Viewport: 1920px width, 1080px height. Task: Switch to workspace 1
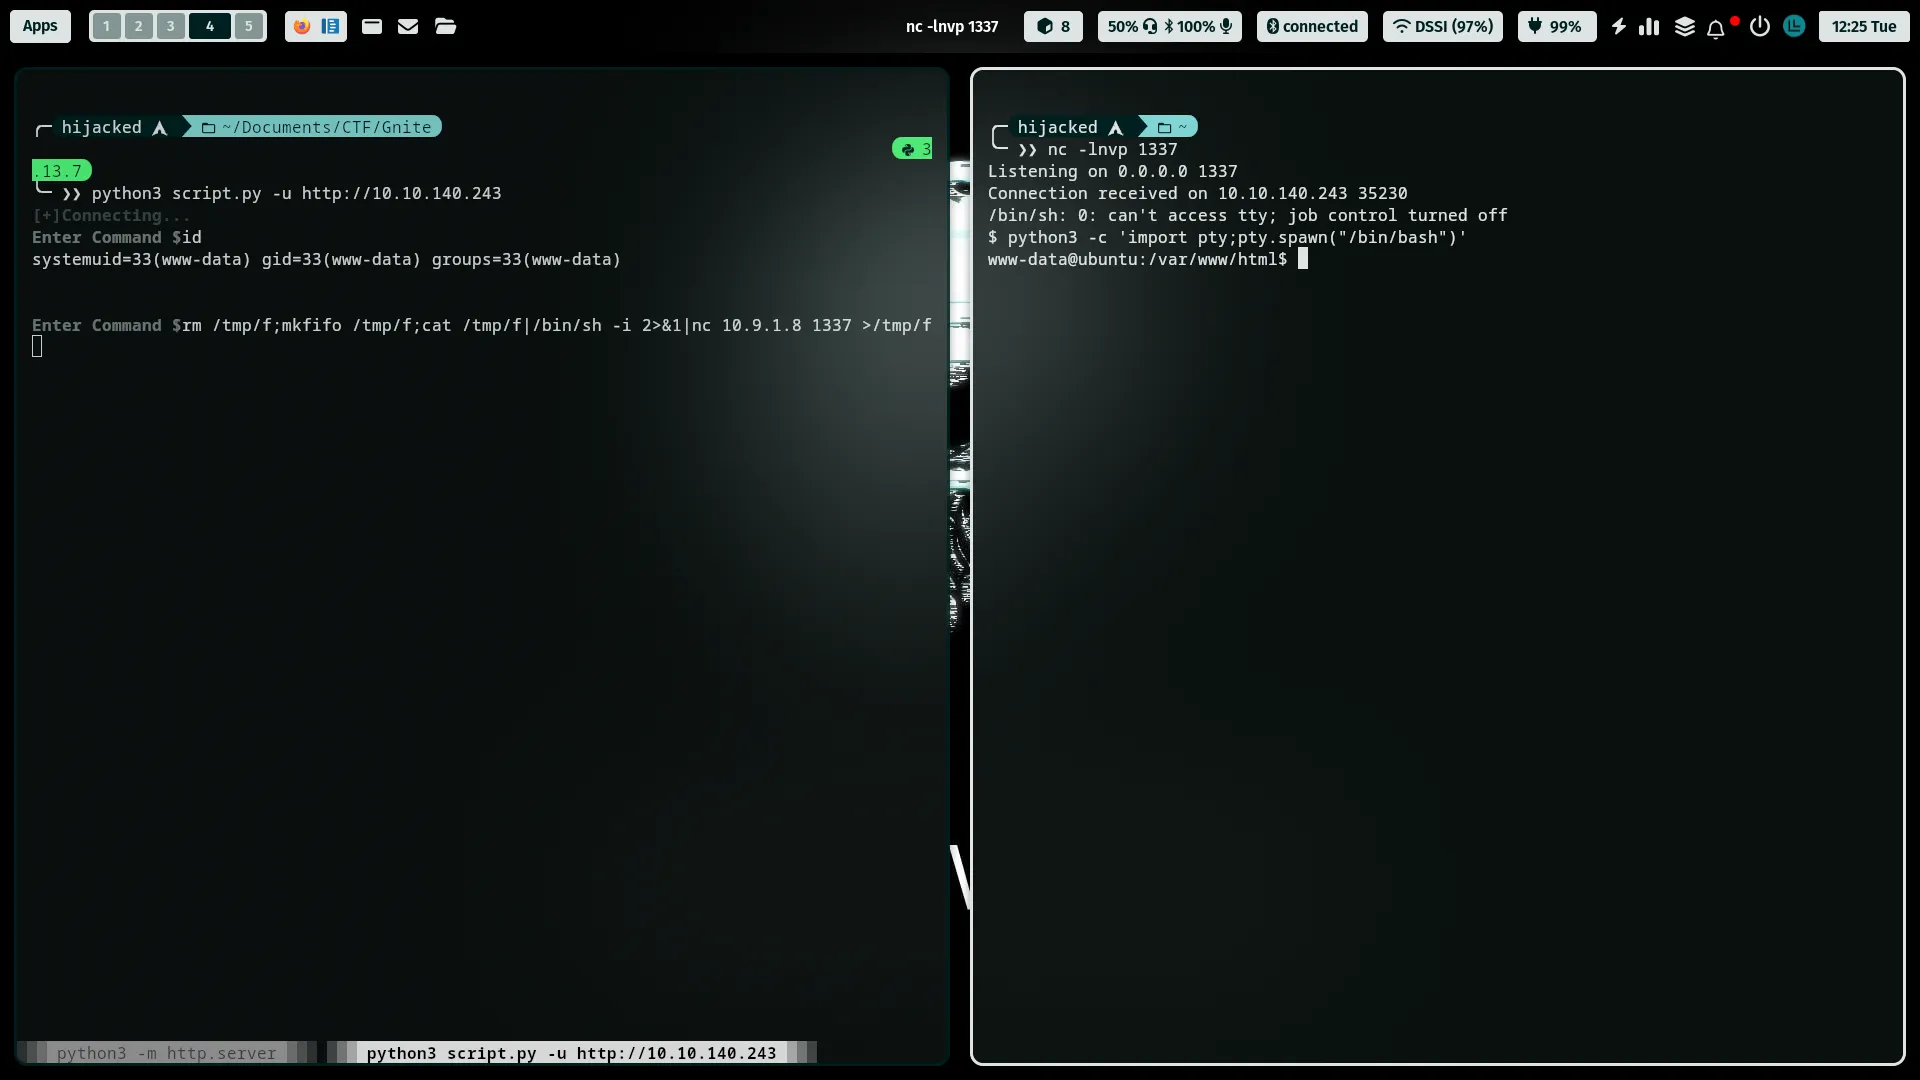tap(106, 26)
